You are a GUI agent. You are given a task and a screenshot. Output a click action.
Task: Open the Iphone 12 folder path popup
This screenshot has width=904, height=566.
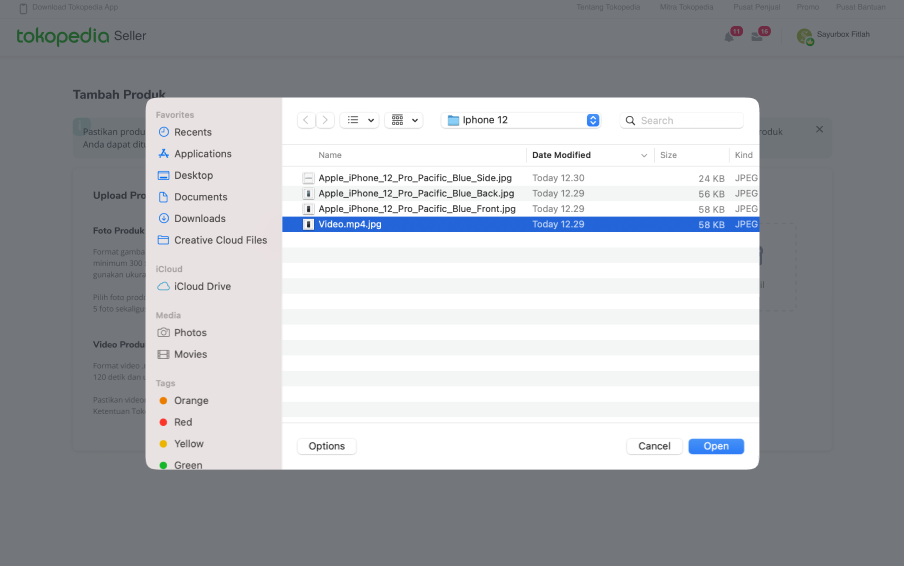pyautogui.click(x=521, y=120)
